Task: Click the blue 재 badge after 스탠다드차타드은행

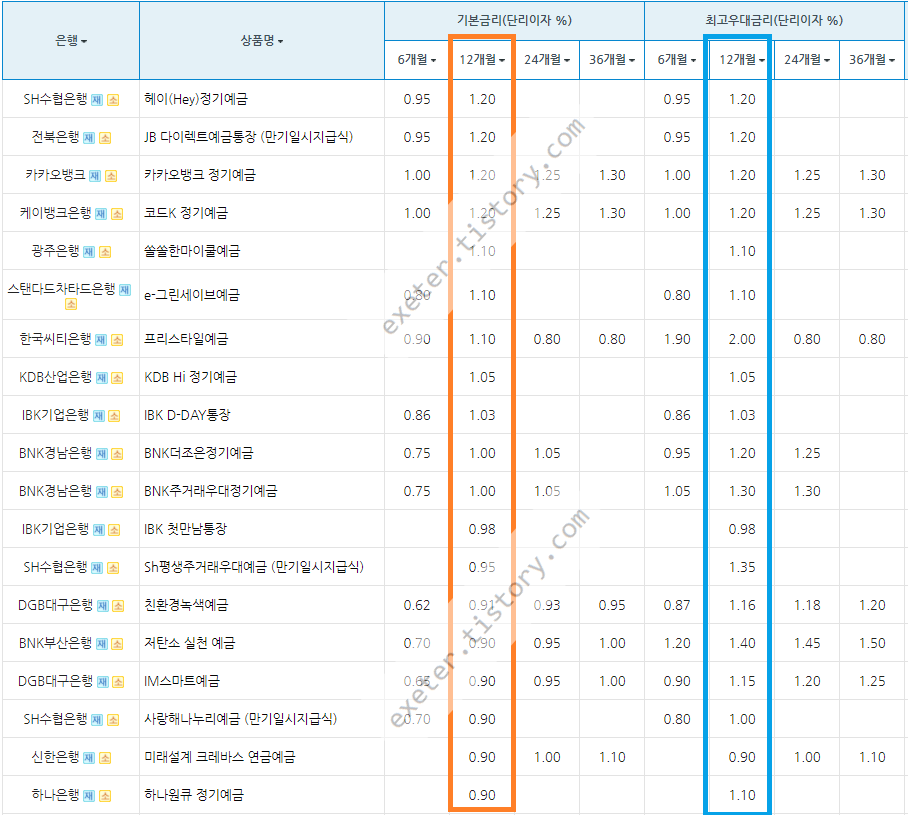Action: [x=125, y=290]
